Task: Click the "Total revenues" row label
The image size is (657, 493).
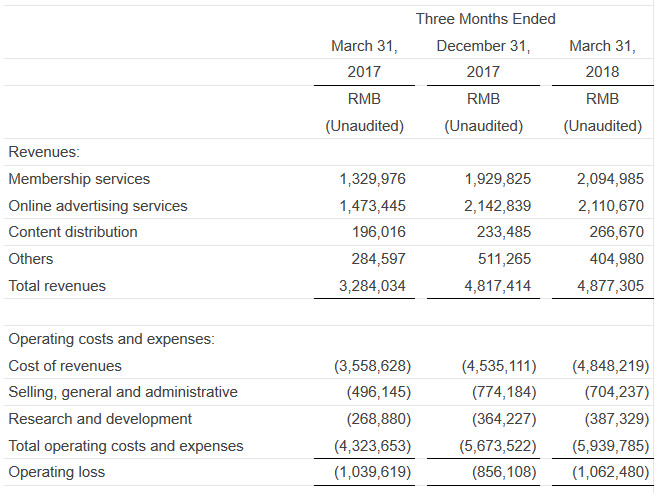Action: click(x=57, y=286)
